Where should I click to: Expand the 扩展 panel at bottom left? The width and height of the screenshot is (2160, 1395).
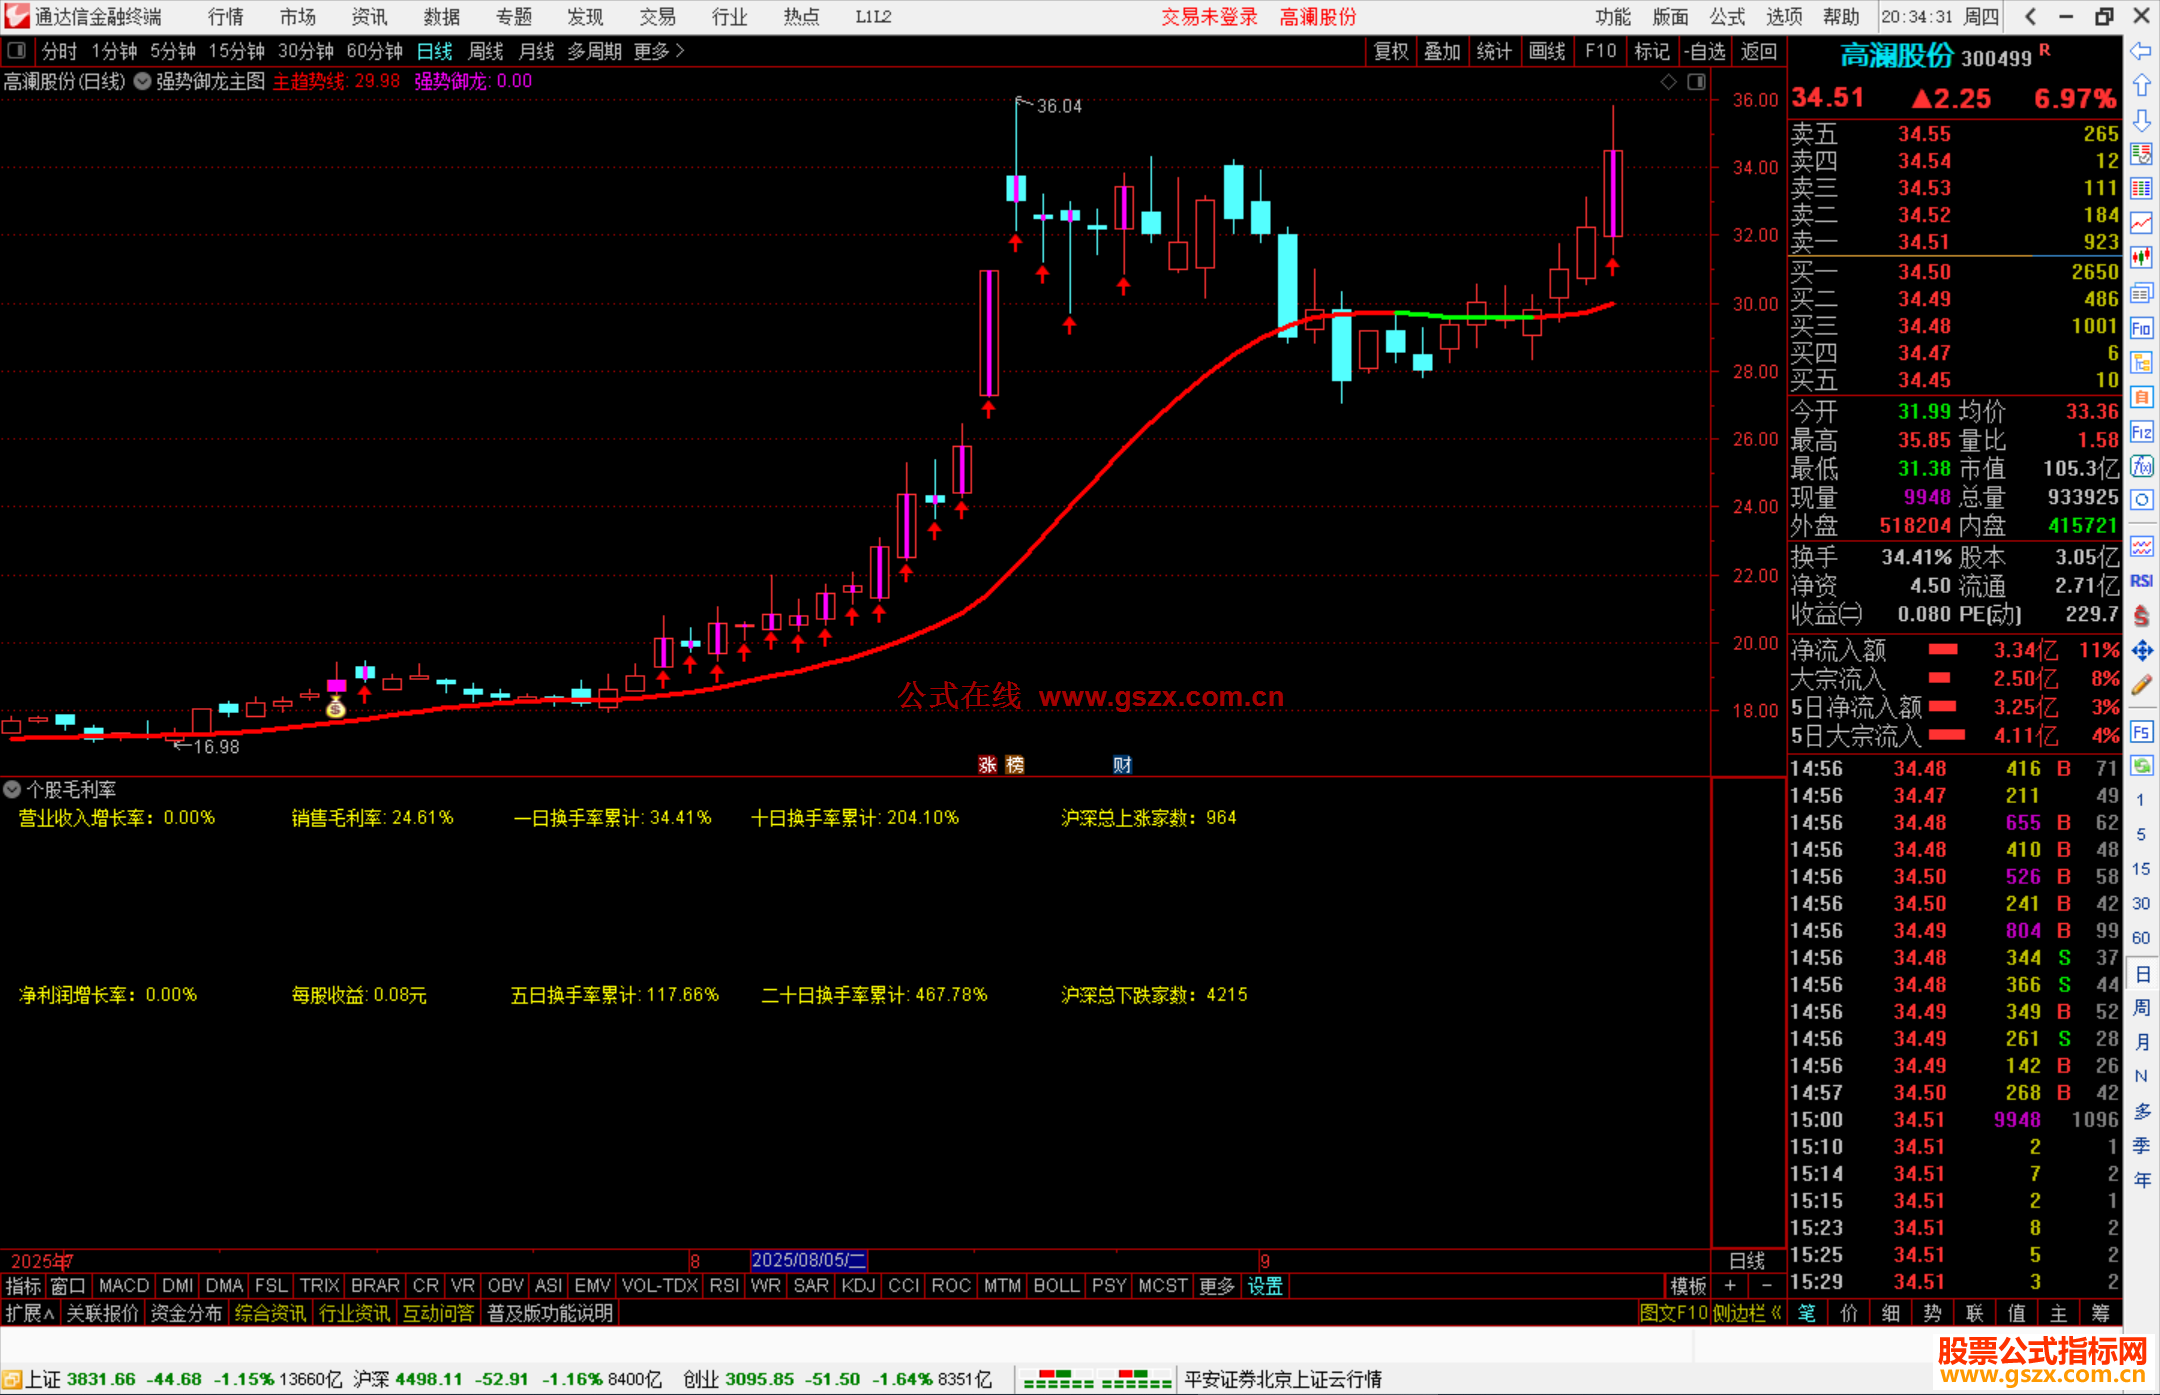coord(30,1313)
